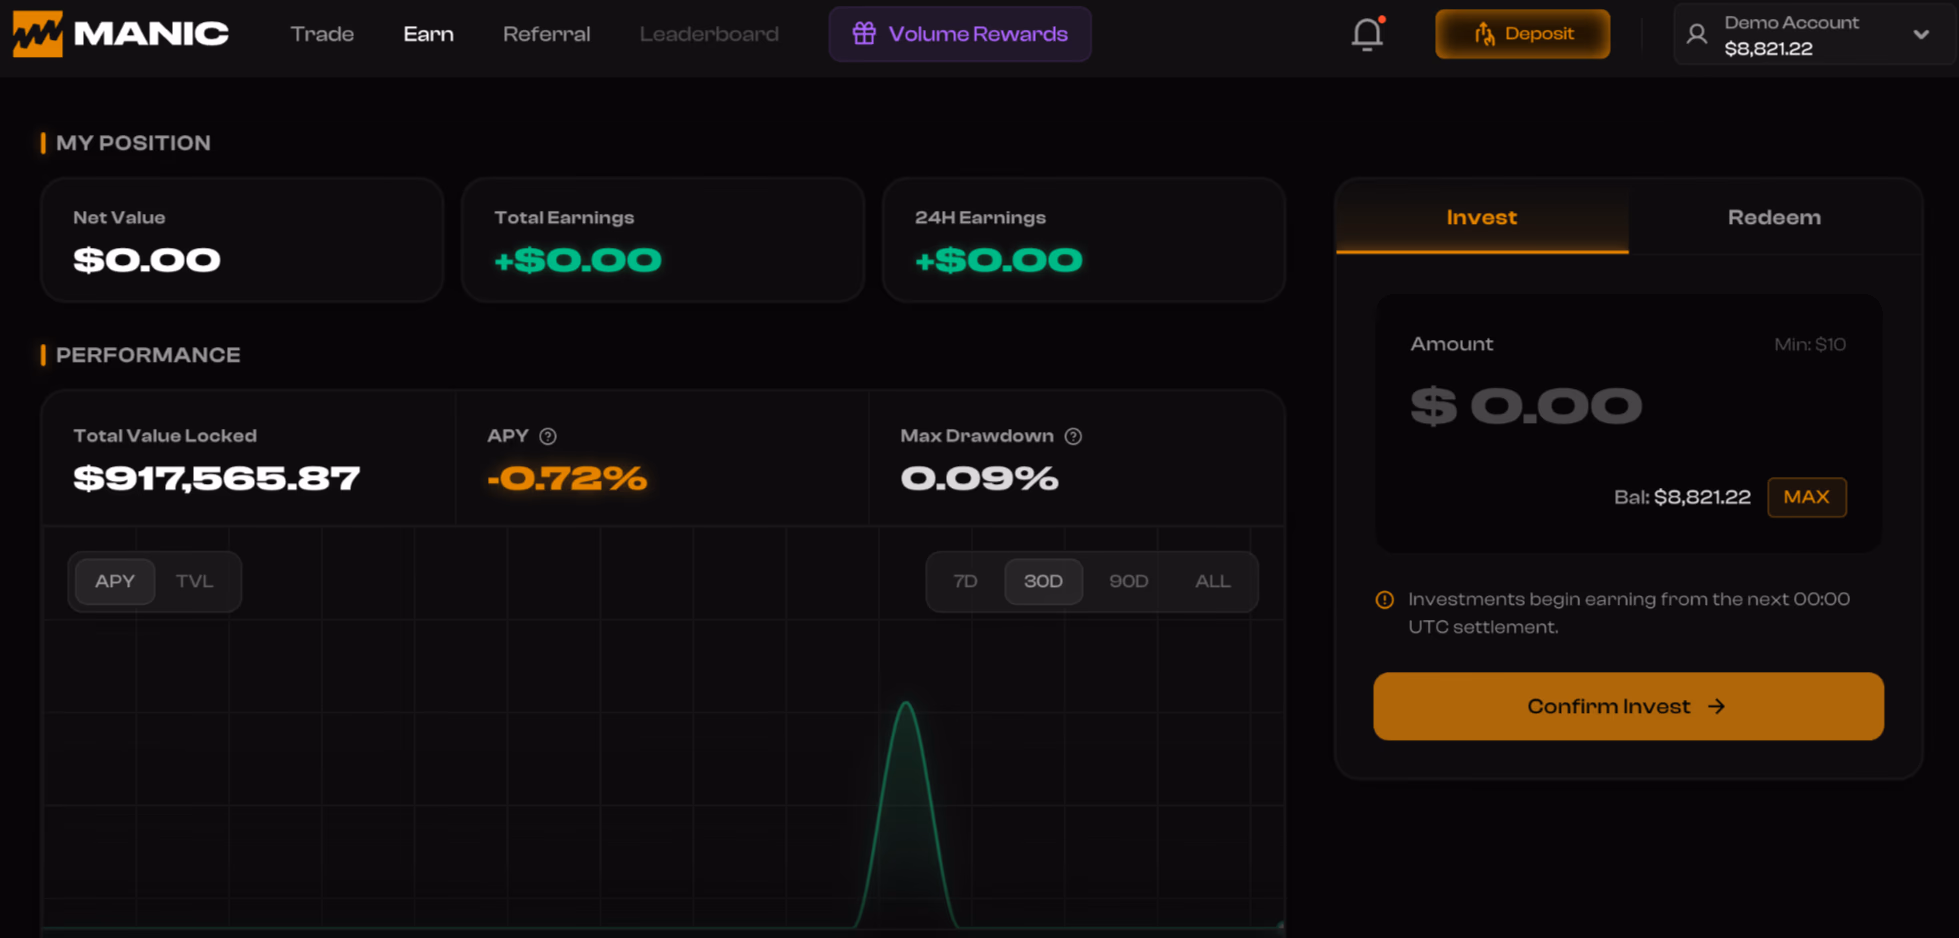Click the Volume Rewards gift icon
The width and height of the screenshot is (1959, 938).
[864, 34]
